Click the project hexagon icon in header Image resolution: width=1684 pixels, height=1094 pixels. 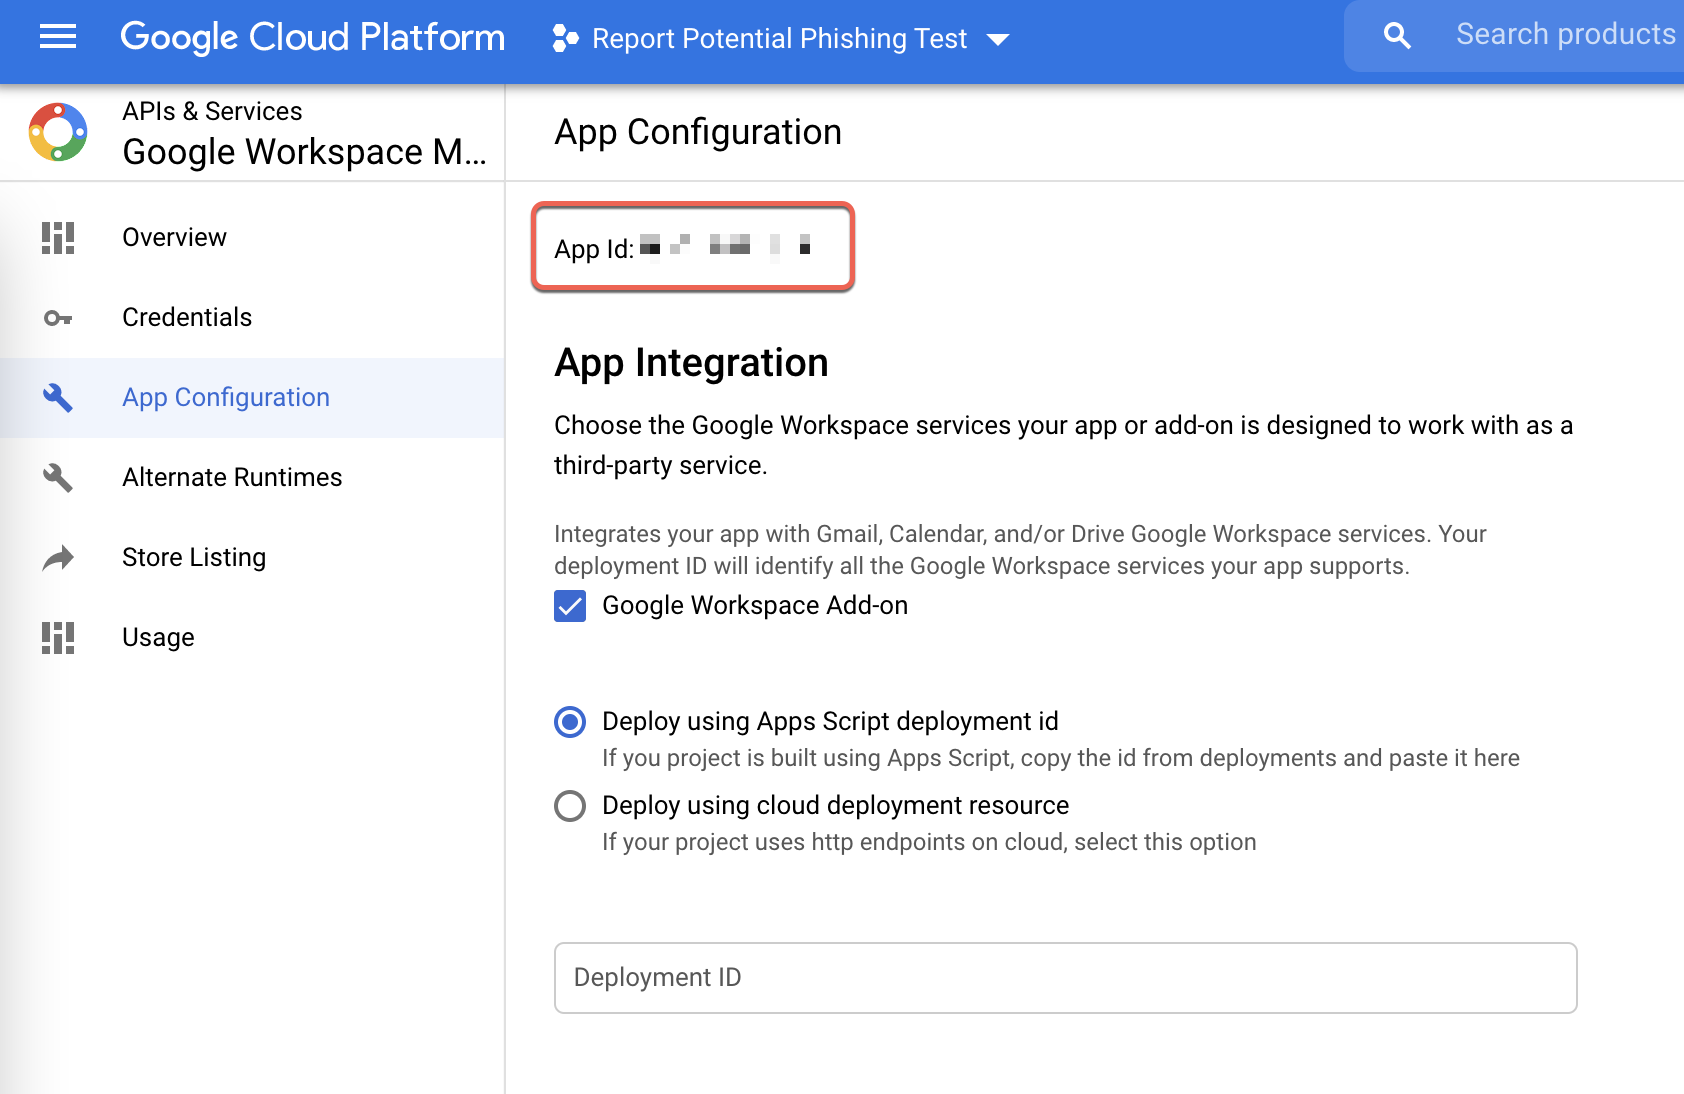pos(565,38)
